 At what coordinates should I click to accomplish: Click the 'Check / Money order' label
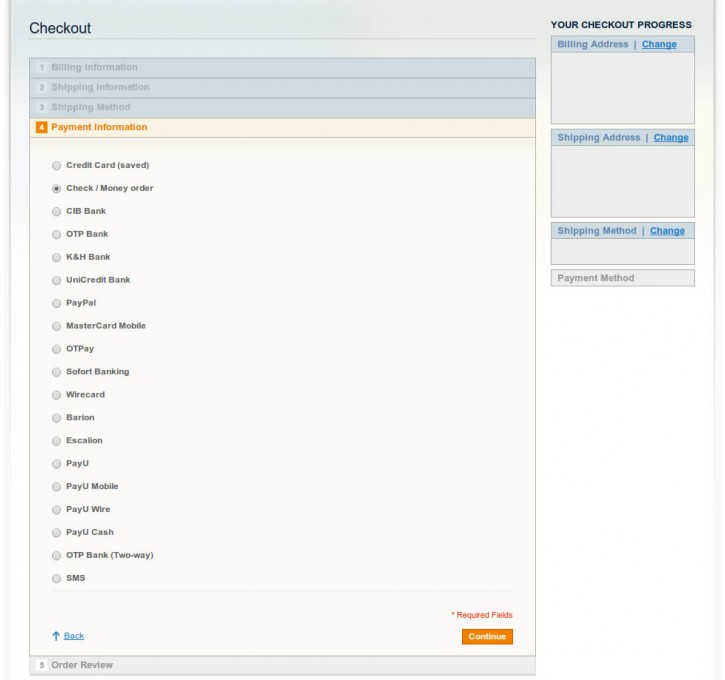click(110, 188)
